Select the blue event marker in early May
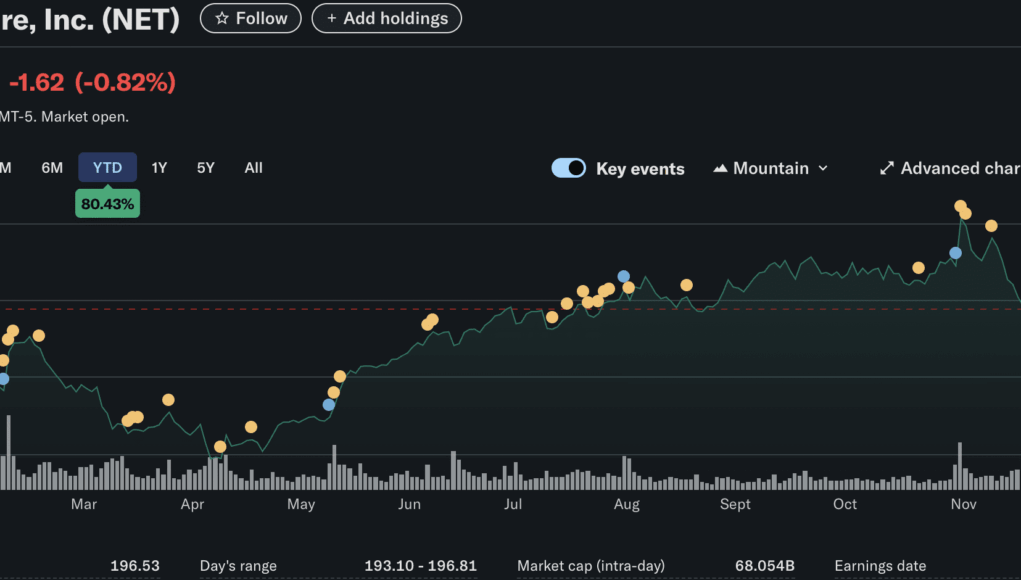Image resolution: width=1021 pixels, height=580 pixels. [x=329, y=405]
